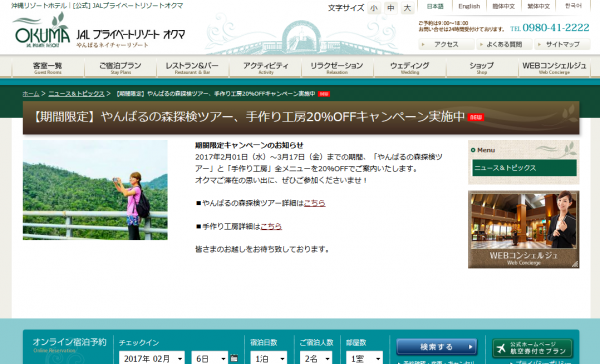Open the number of guests dropdown
Image resolution: width=600 pixels, height=364 pixels.
[x=316, y=358]
